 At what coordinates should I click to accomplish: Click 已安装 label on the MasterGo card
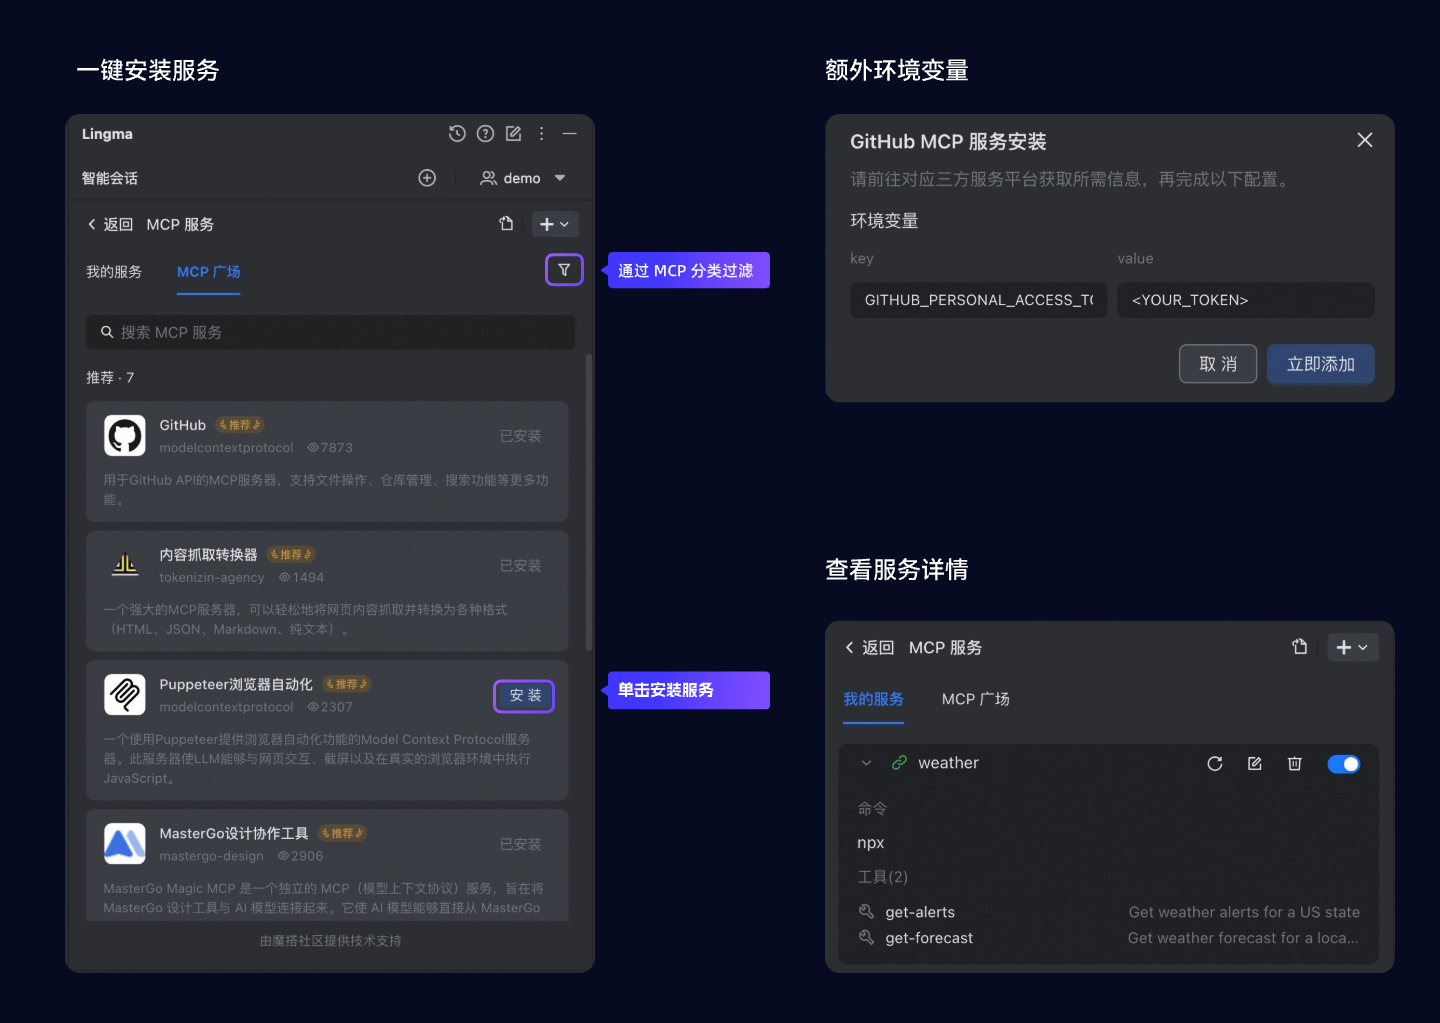click(x=520, y=844)
